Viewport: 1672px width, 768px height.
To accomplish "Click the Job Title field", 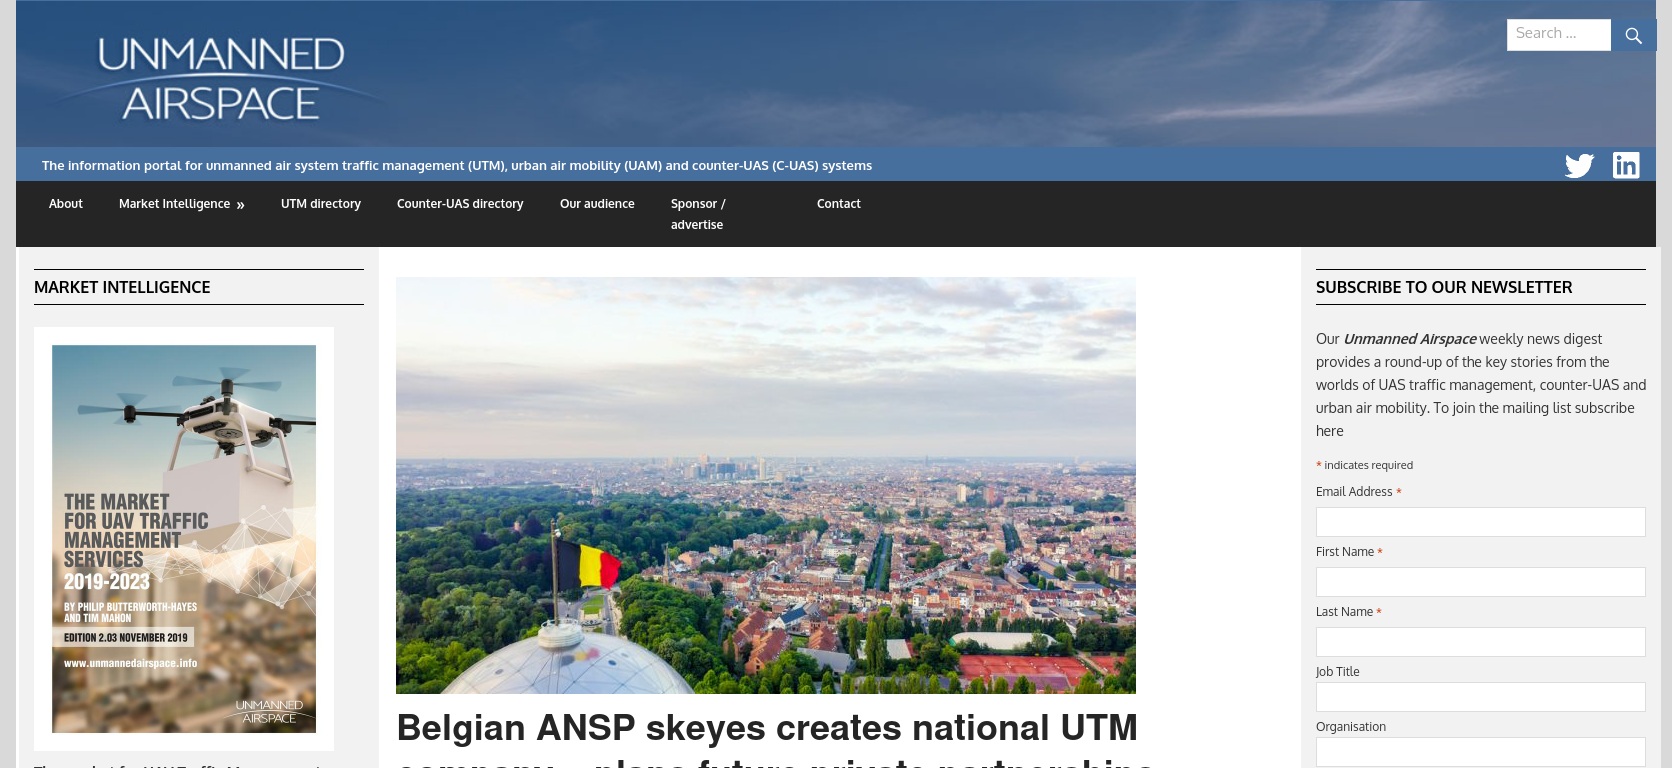I will 1480,697.
